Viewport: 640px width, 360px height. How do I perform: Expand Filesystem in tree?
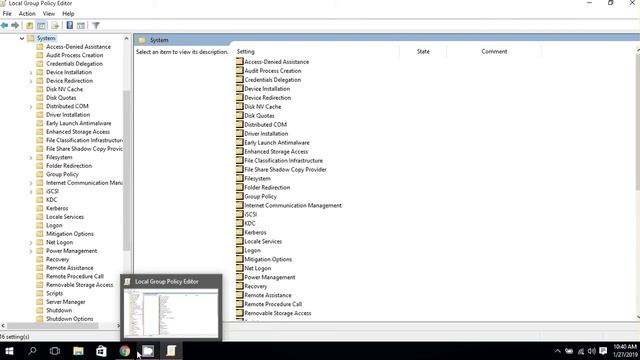point(31,158)
